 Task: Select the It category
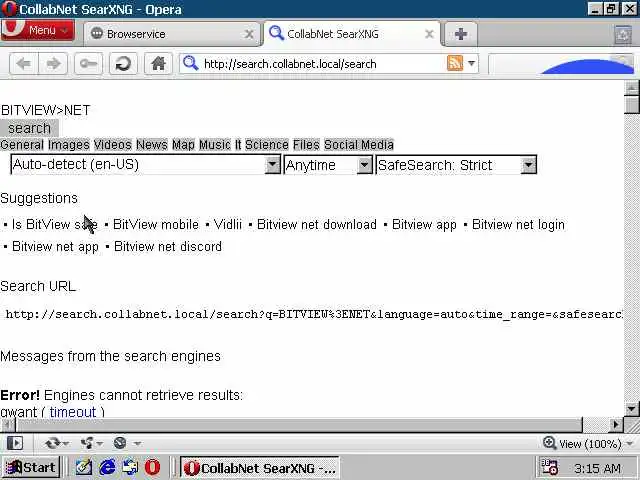[x=238, y=145]
